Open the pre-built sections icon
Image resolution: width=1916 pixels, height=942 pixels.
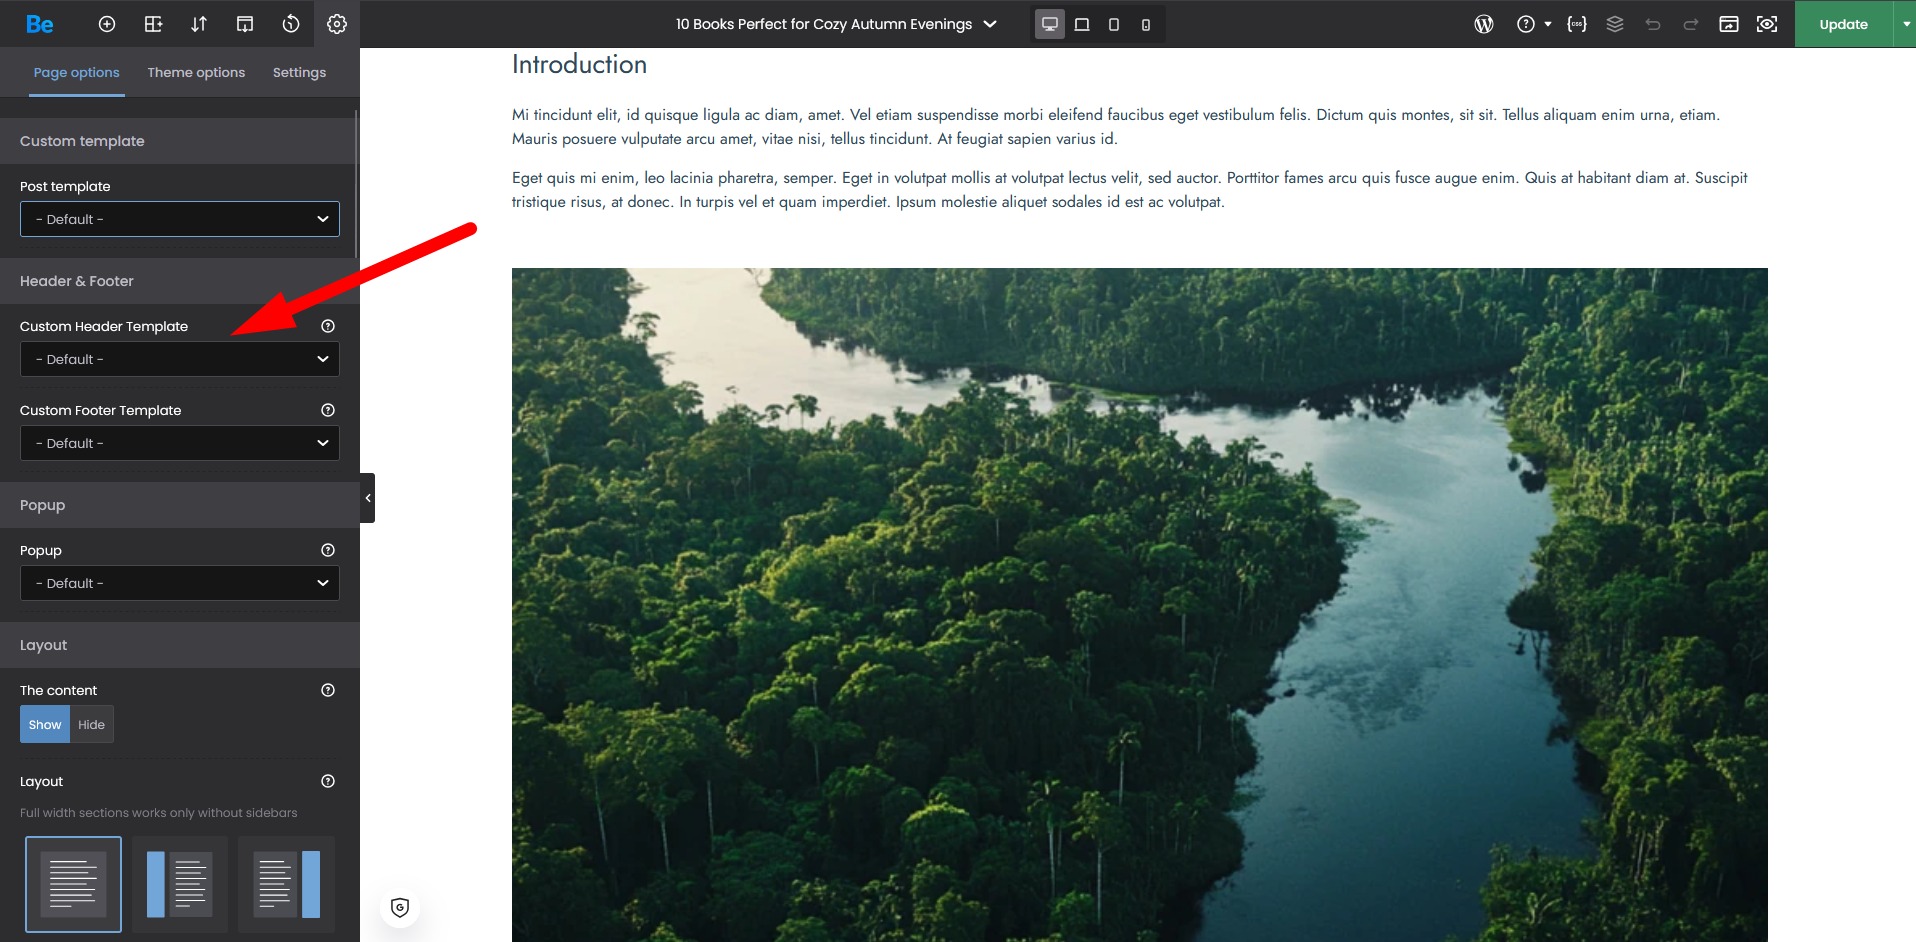point(153,24)
